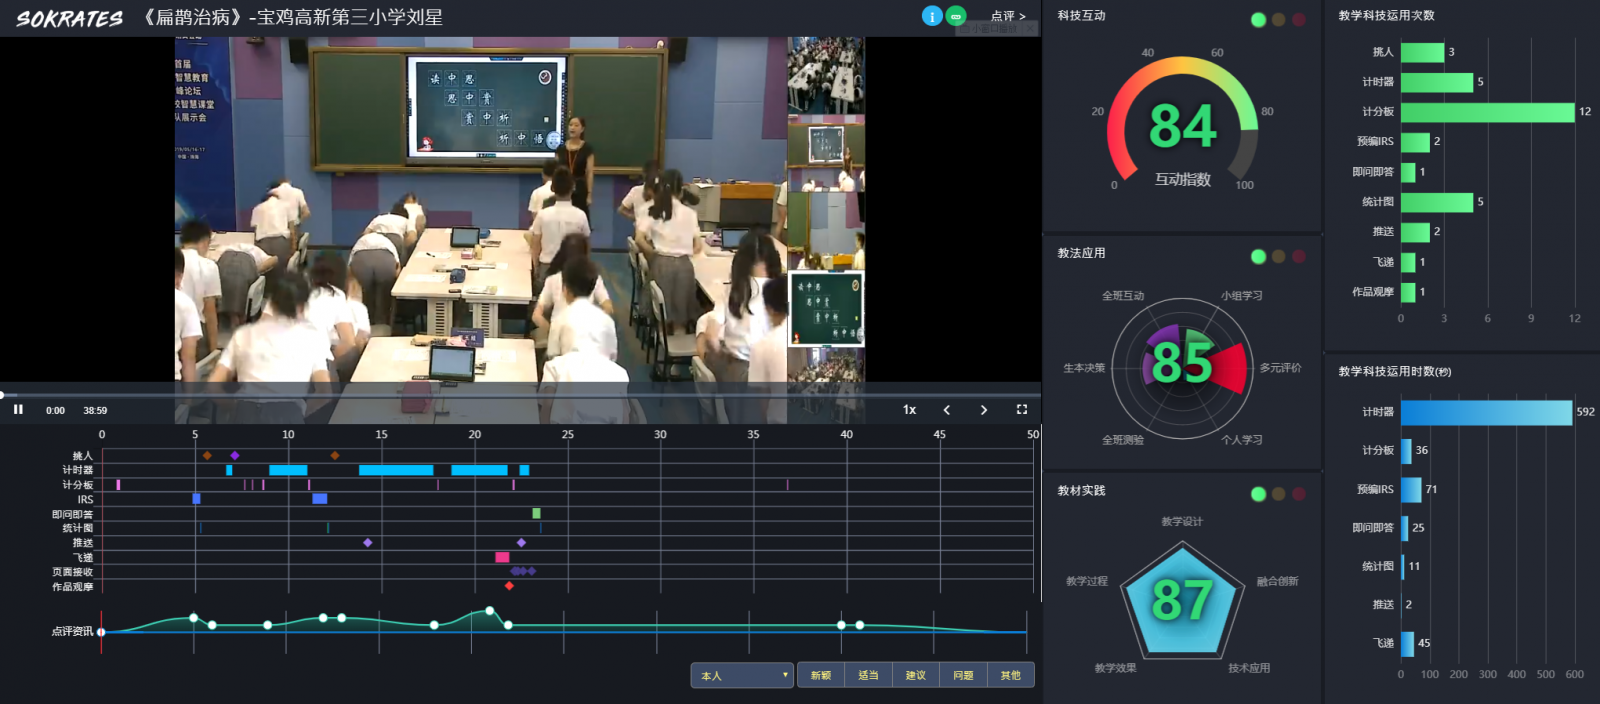This screenshot has width=1600, height=704.
Task: Click the blue info icon in header
Action: click(932, 16)
